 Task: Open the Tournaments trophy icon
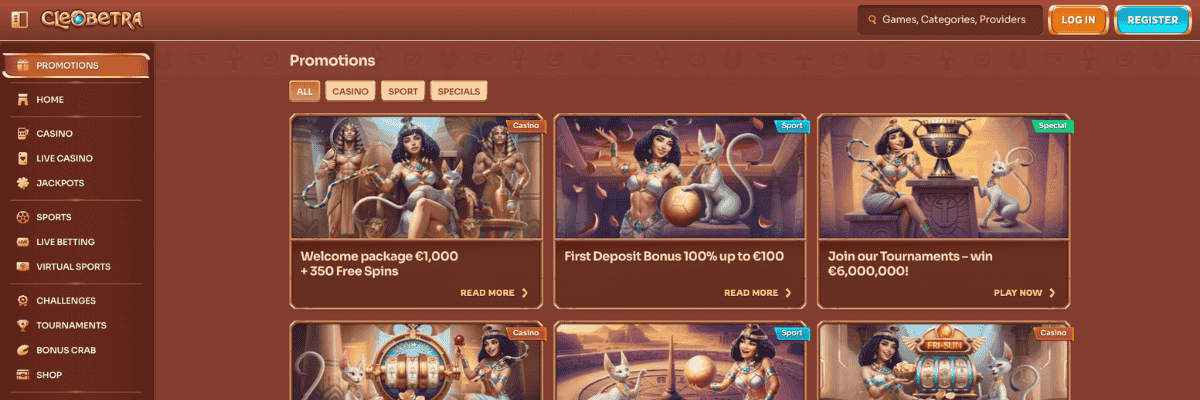click(x=23, y=325)
